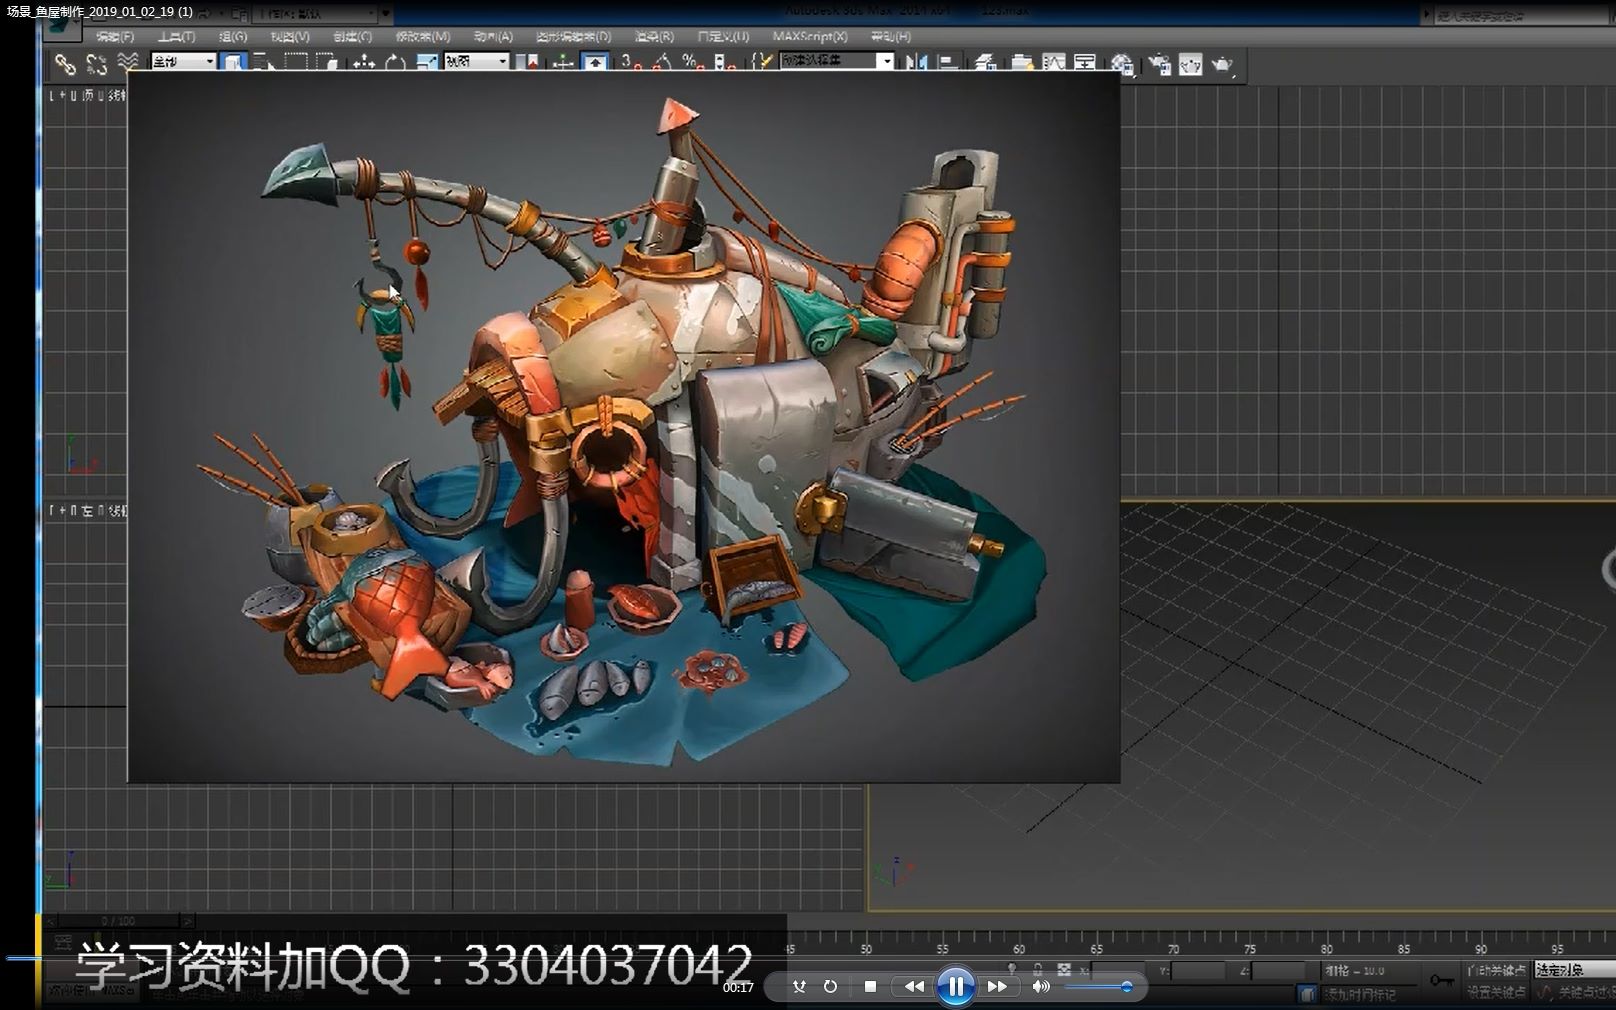Viewport: 1616px width, 1010px height.
Task: Rewind the video
Action: point(914,986)
